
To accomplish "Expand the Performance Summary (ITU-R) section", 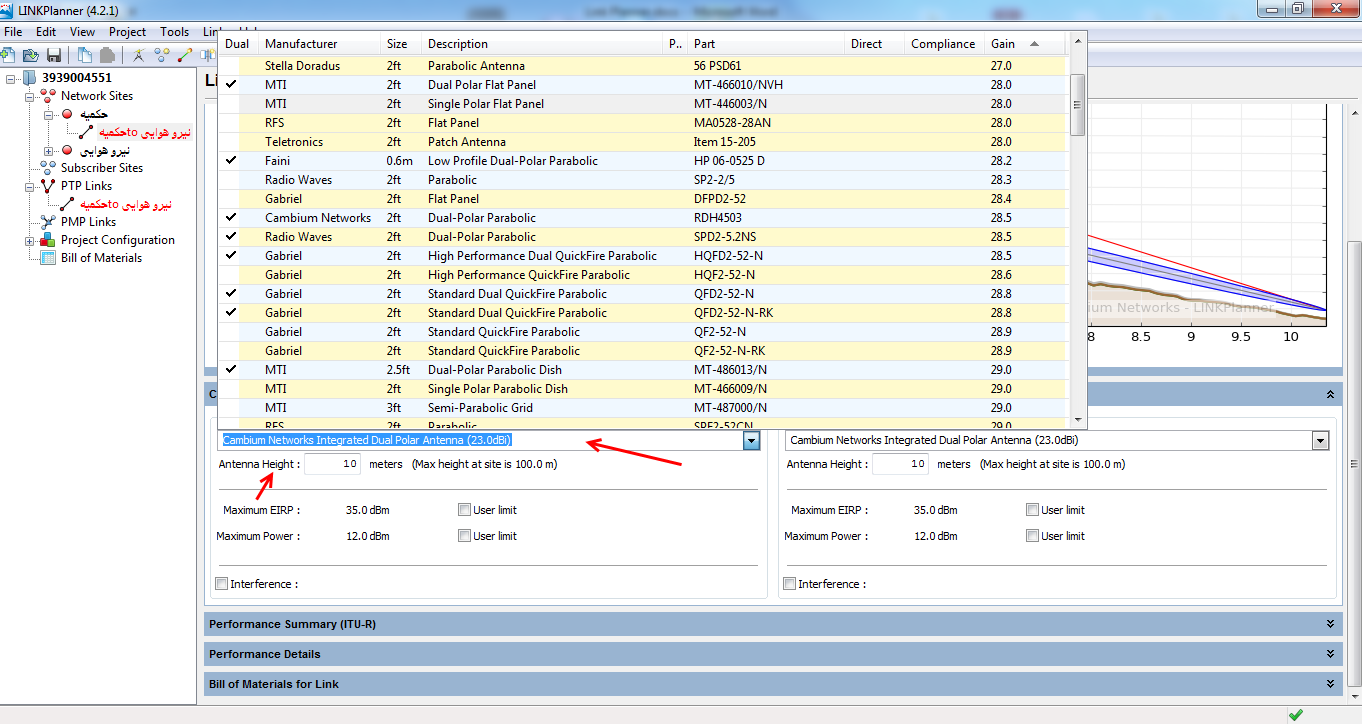I will pyautogui.click(x=771, y=624).
